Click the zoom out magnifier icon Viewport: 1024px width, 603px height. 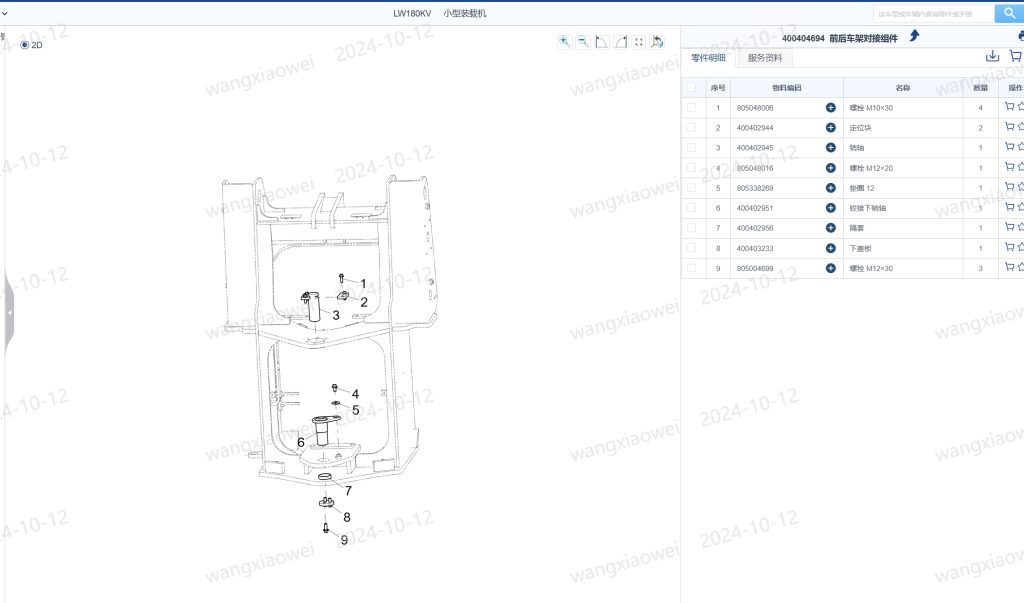583,42
